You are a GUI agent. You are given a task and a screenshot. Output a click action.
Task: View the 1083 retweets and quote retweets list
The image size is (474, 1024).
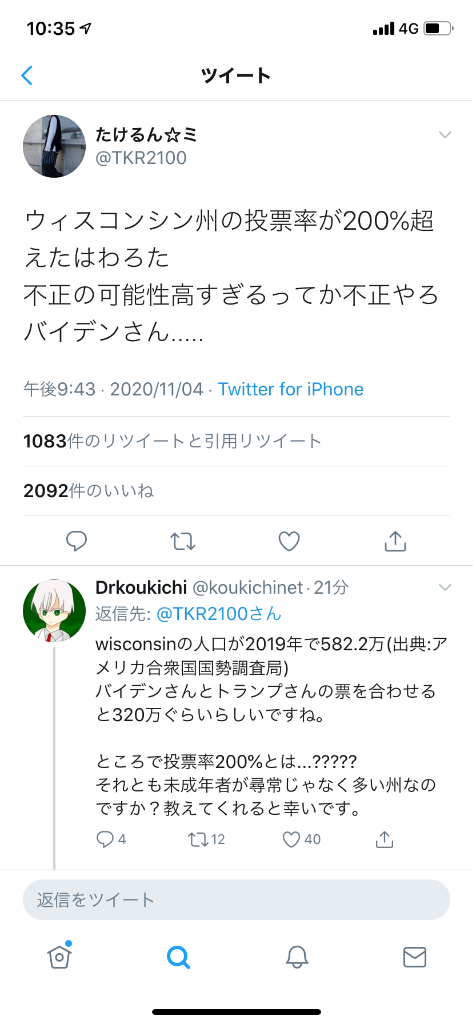(x=173, y=441)
